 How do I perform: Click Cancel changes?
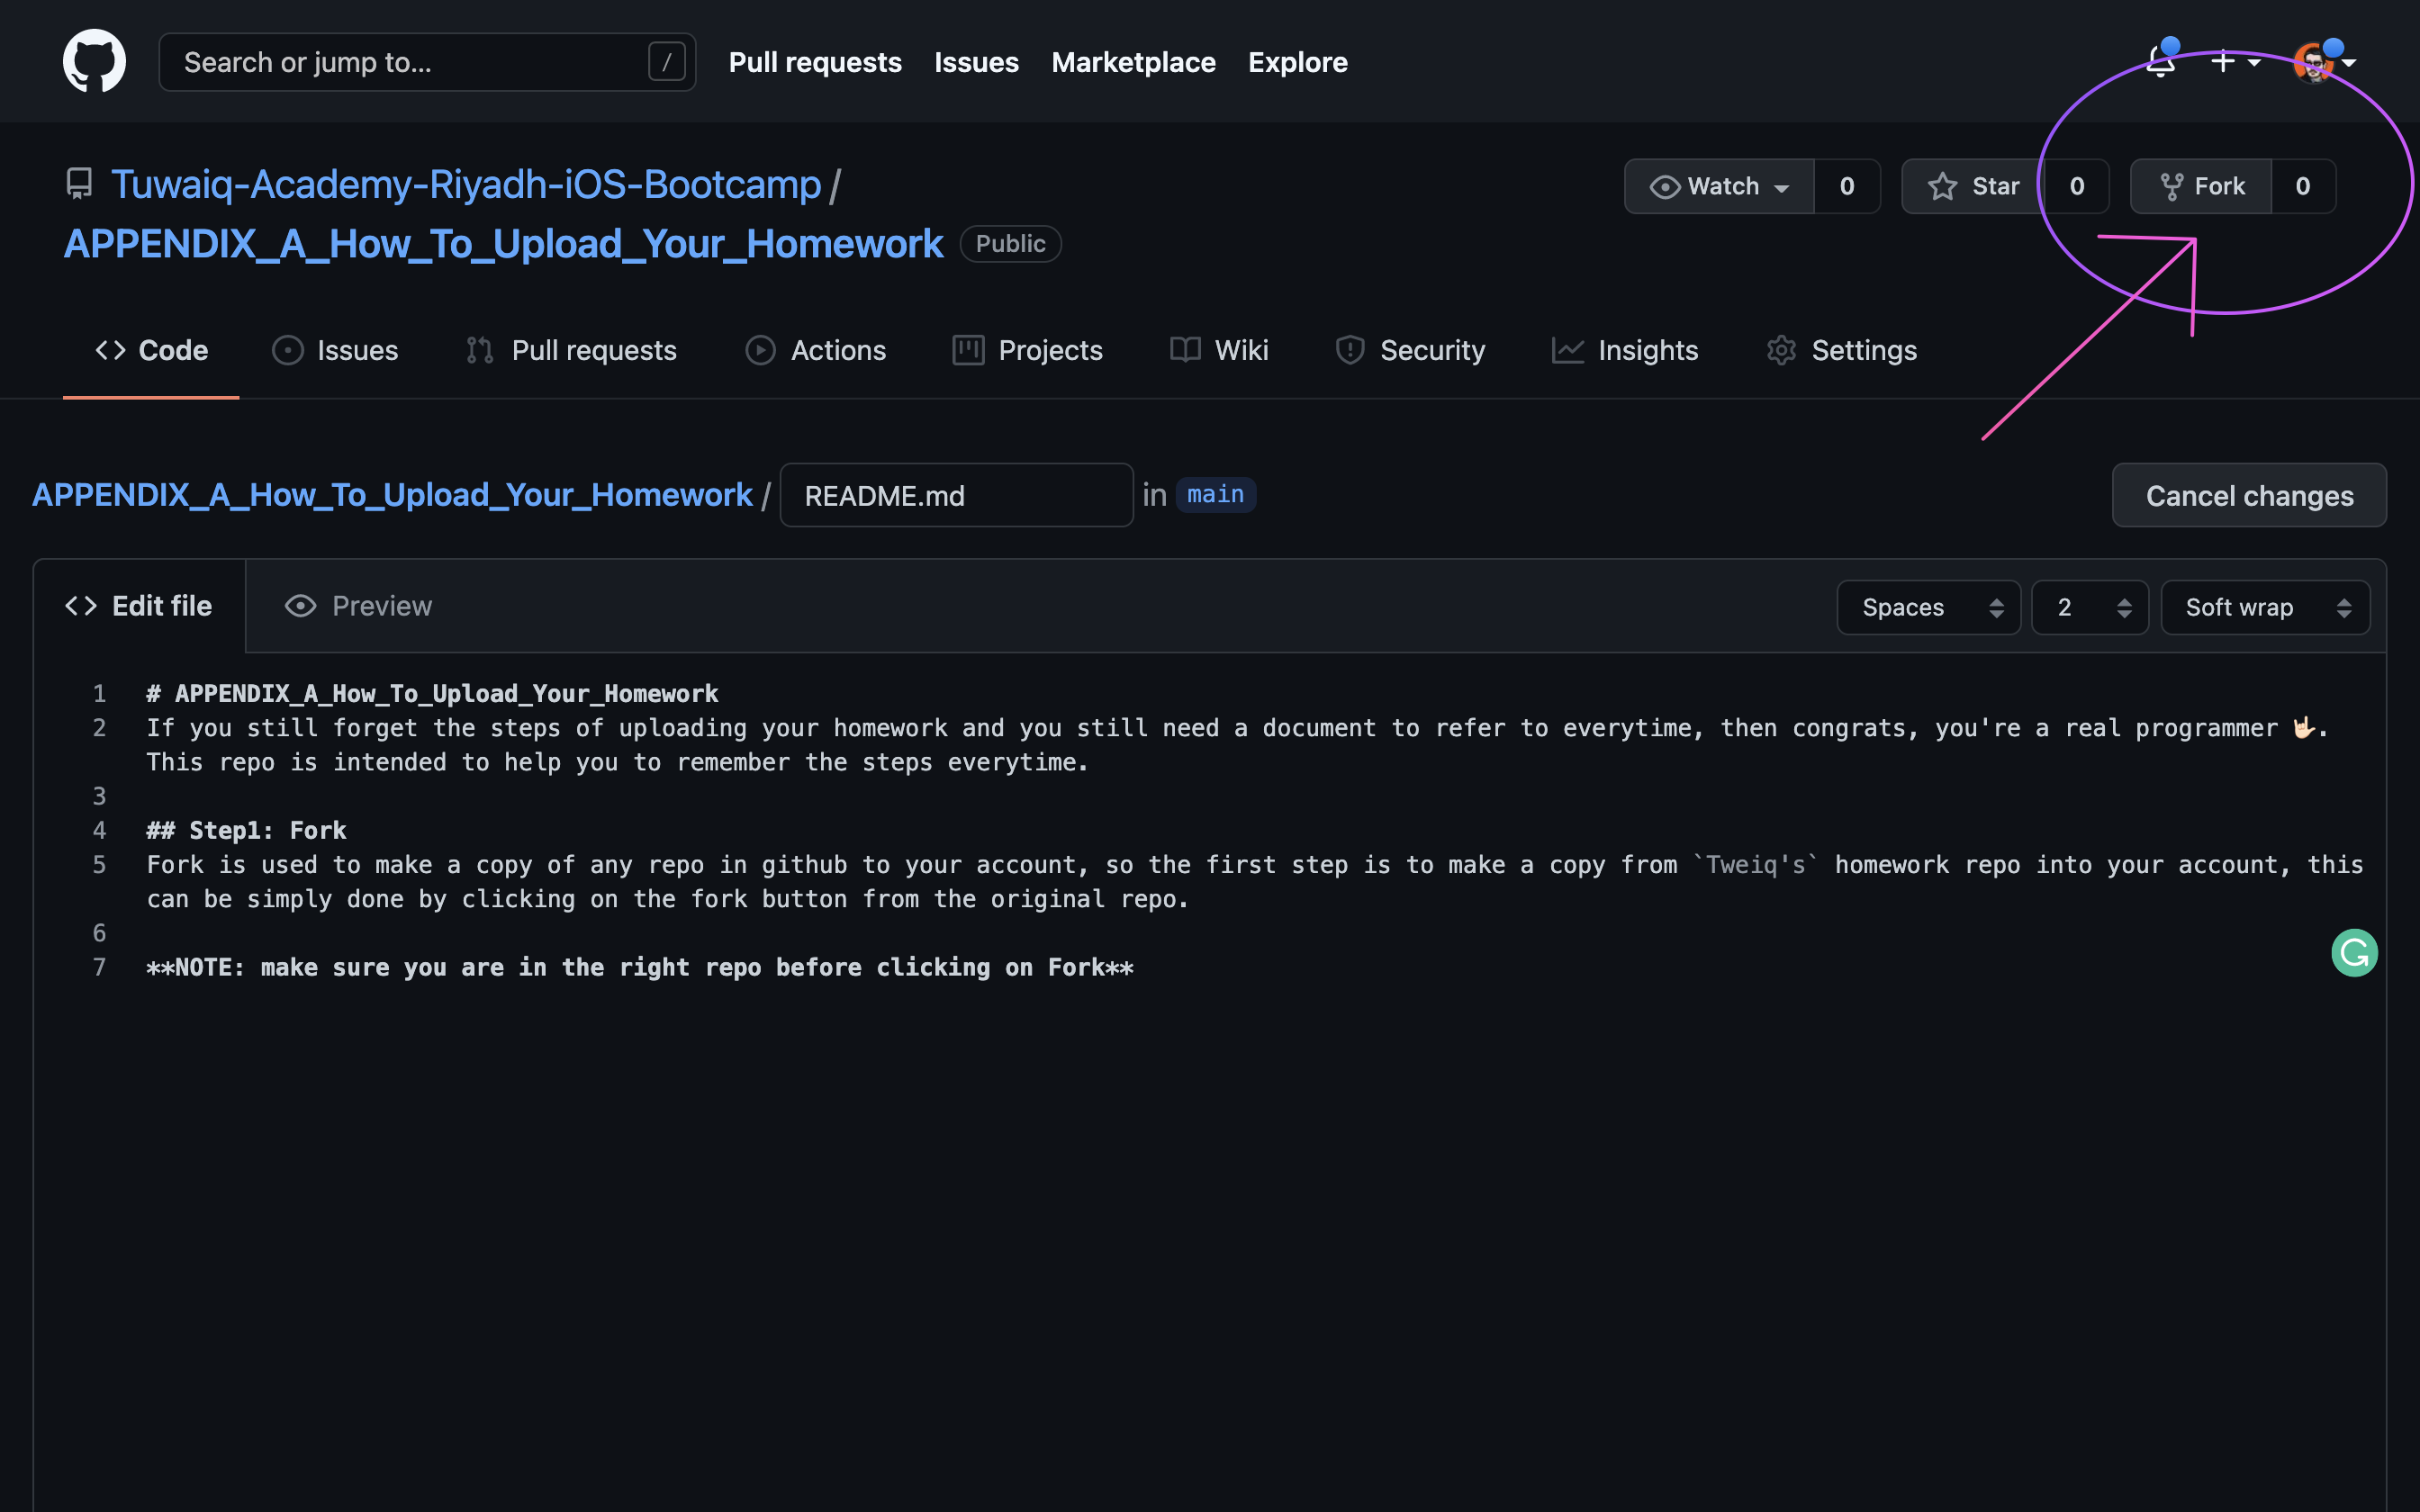click(2249, 495)
